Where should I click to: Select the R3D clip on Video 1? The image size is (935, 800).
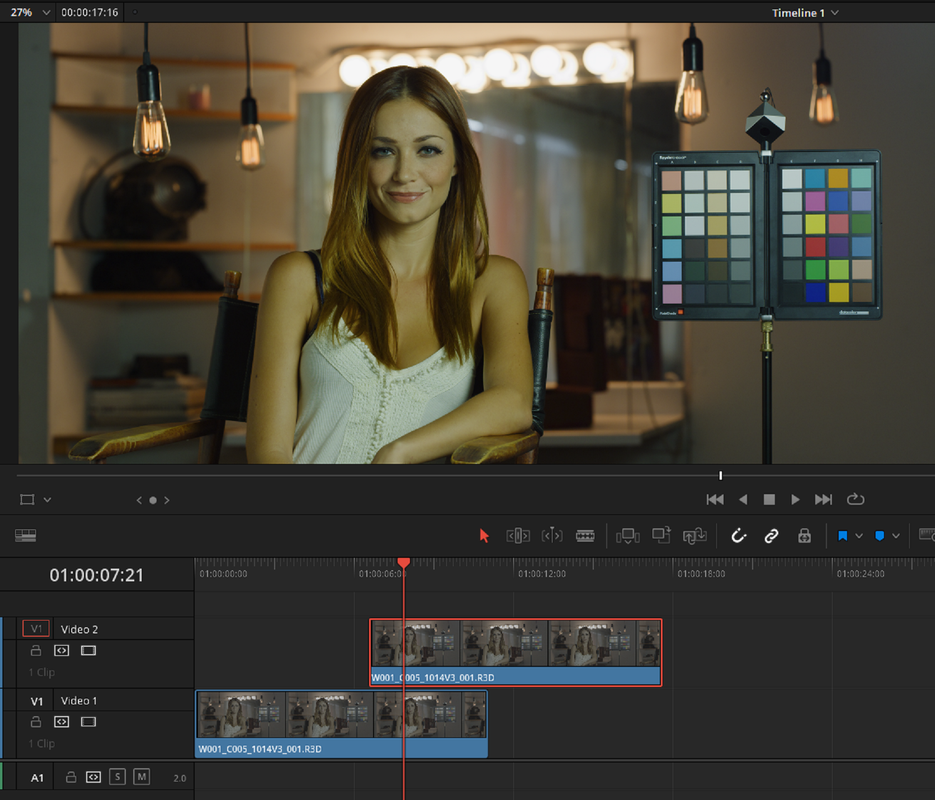pos(342,724)
